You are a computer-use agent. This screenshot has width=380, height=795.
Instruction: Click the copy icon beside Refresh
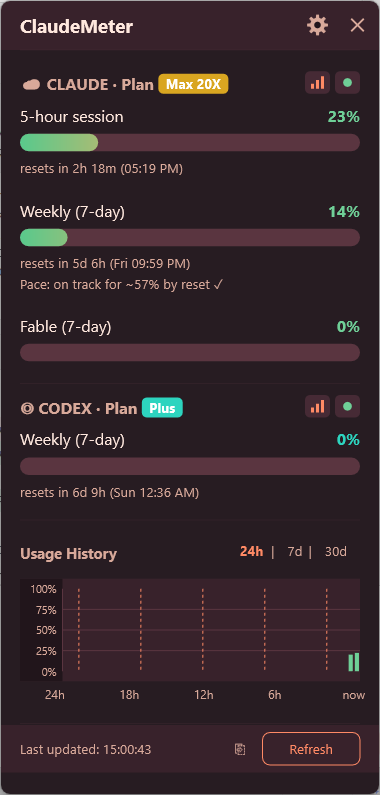pos(240,749)
